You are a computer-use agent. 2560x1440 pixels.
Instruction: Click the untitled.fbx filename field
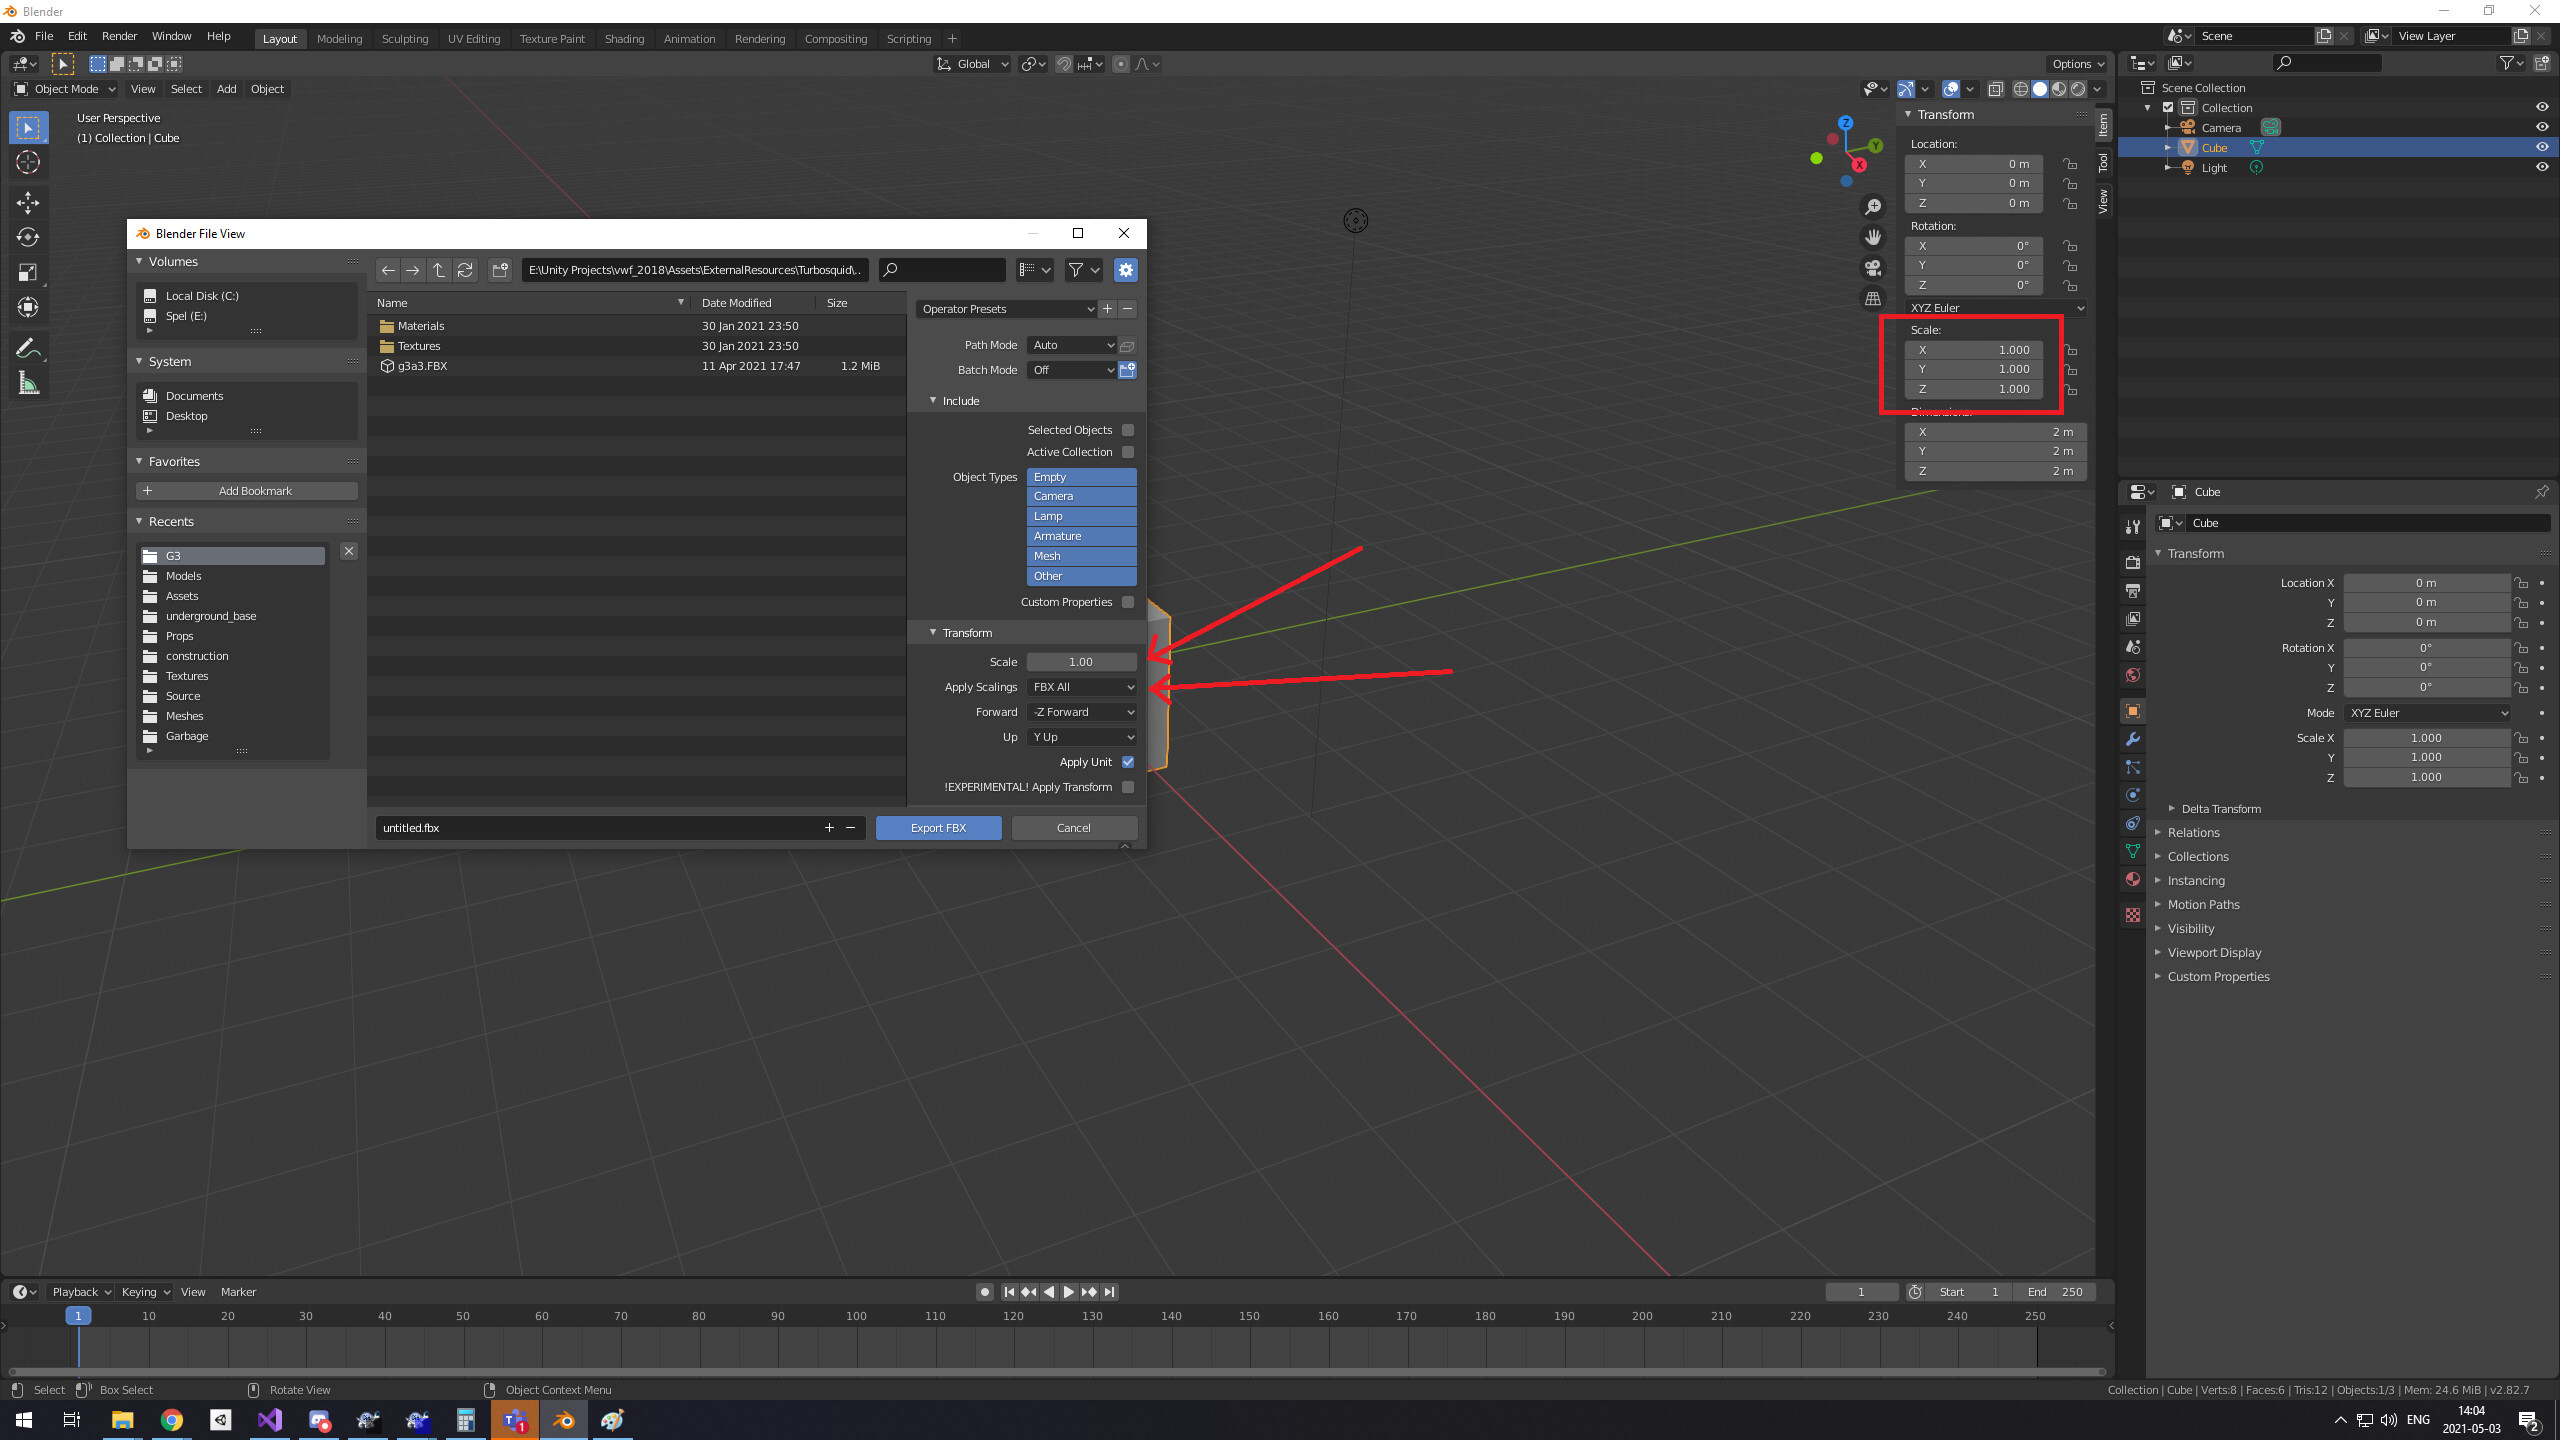click(x=600, y=827)
